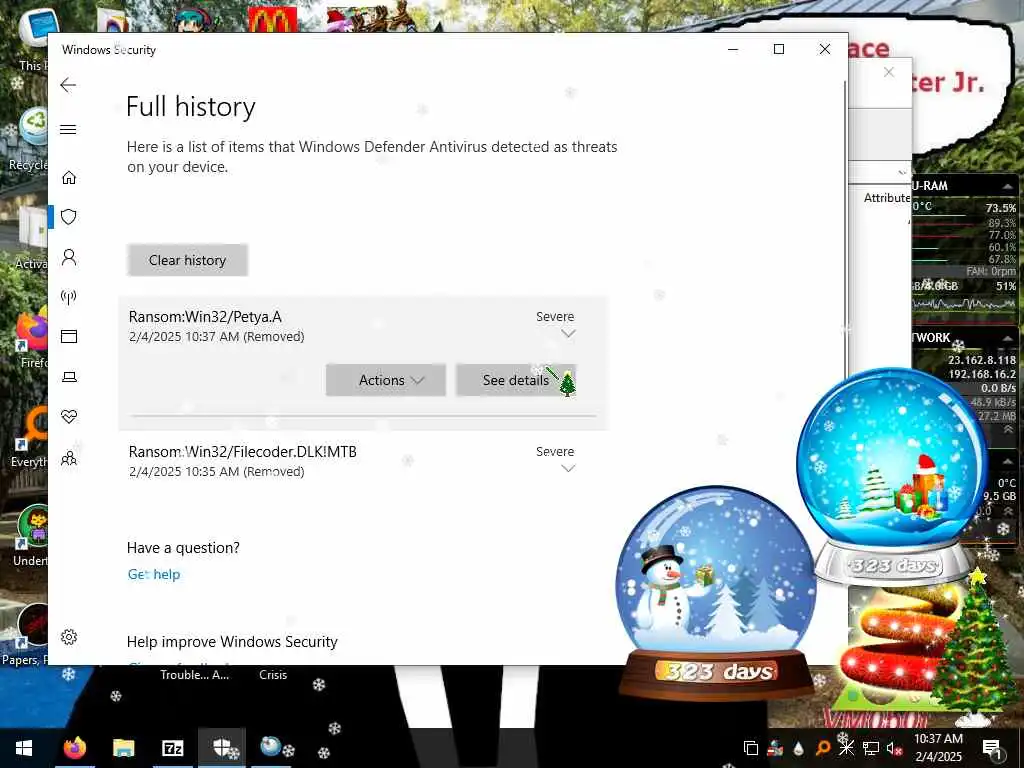Click the globe app taskbar icon
The width and height of the screenshot is (1024, 768).
coord(271,747)
